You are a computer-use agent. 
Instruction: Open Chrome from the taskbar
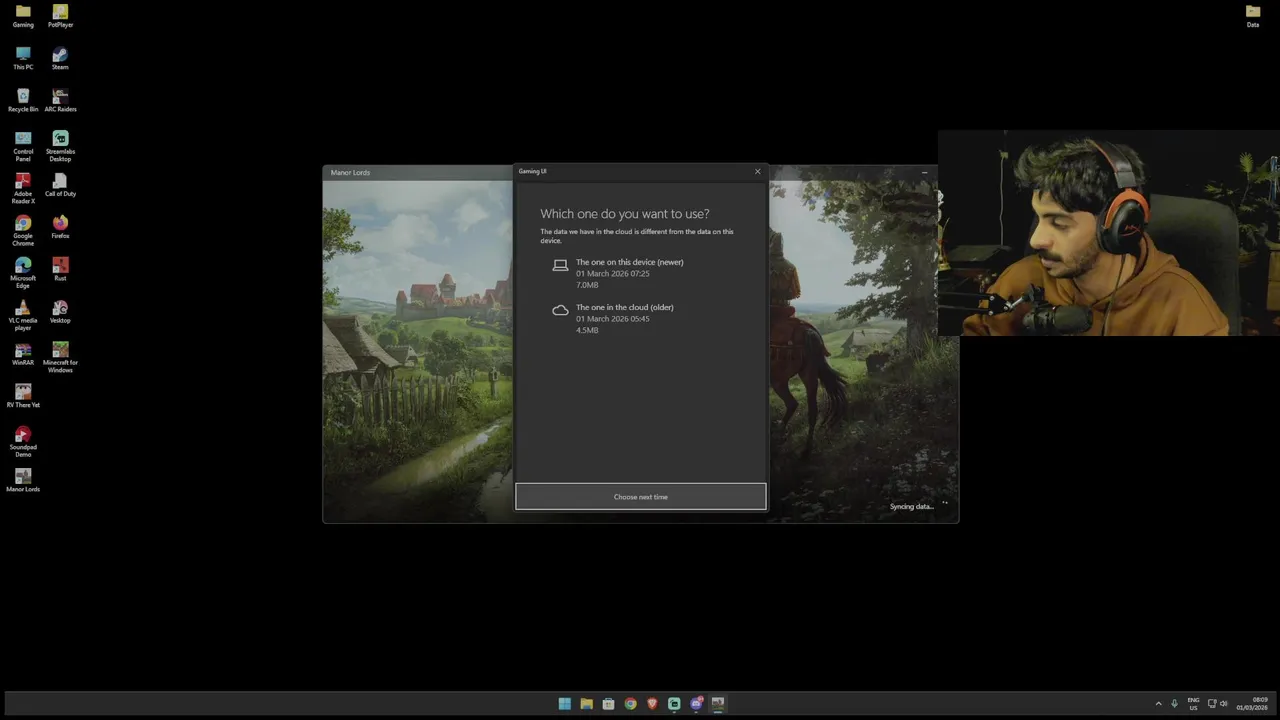630,704
